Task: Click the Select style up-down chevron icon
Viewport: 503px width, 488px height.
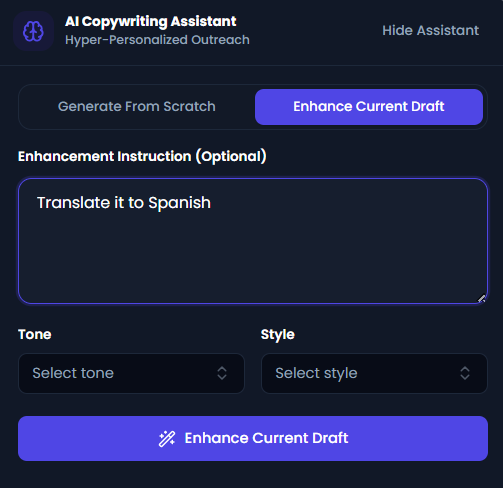Action: point(465,373)
